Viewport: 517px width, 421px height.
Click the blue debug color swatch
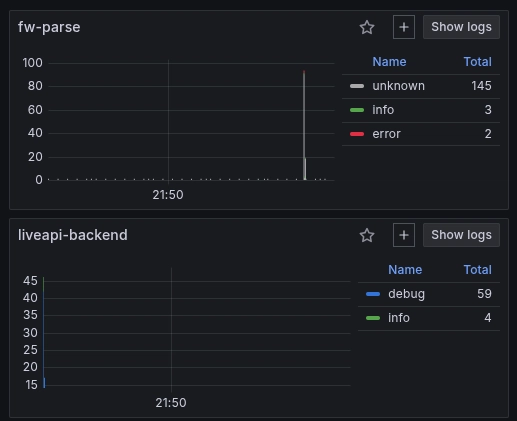pos(373,294)
